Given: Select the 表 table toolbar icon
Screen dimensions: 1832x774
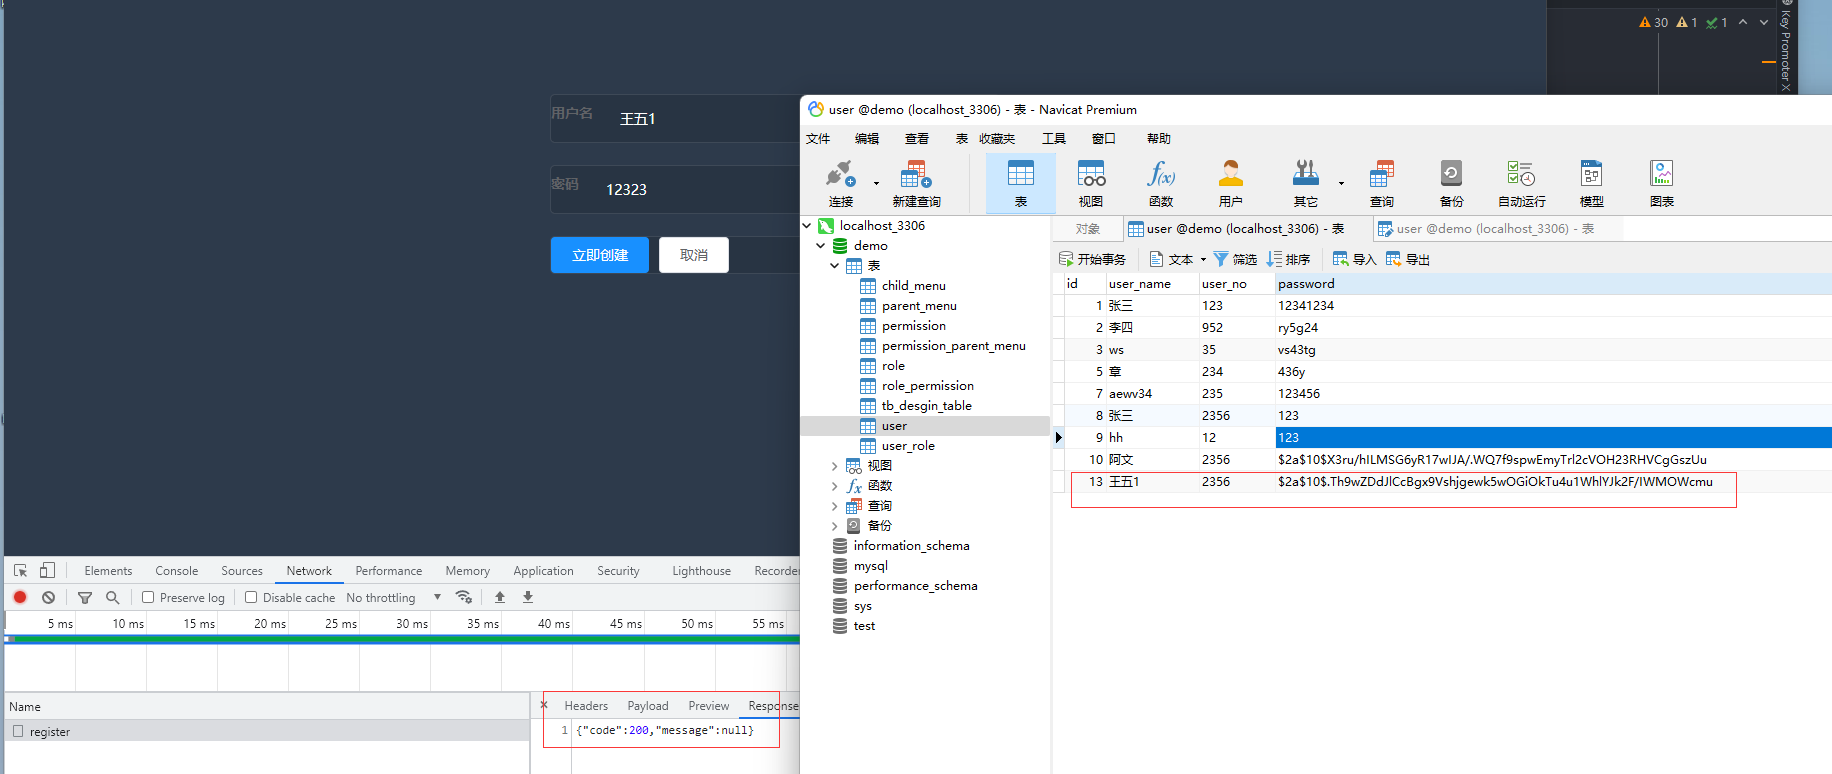Looking at the screenshot, I should [1021, 175].
